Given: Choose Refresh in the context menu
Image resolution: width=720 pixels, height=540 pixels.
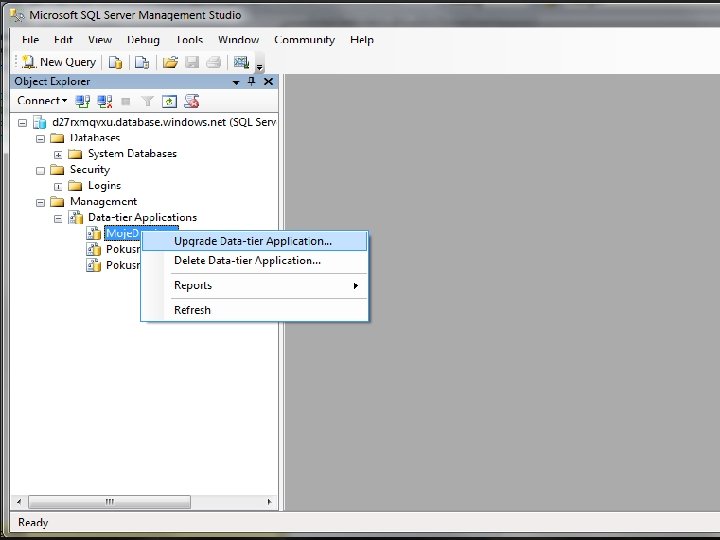Looking at the screenshot, I should [x=254, y=310].
